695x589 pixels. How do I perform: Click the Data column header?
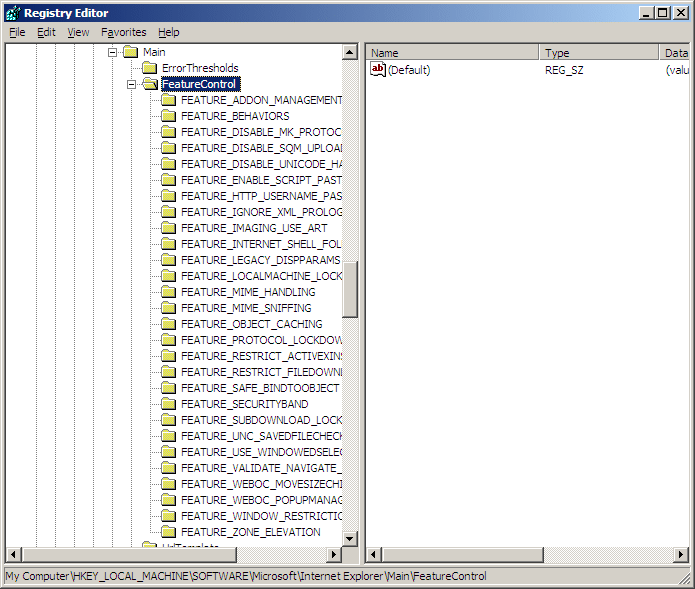[x=674, y=53]
